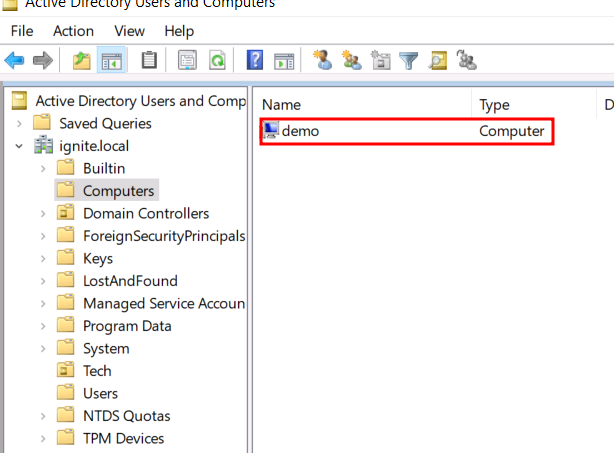
Task: Expand the TPM Devices node
Action: (43, 439)
